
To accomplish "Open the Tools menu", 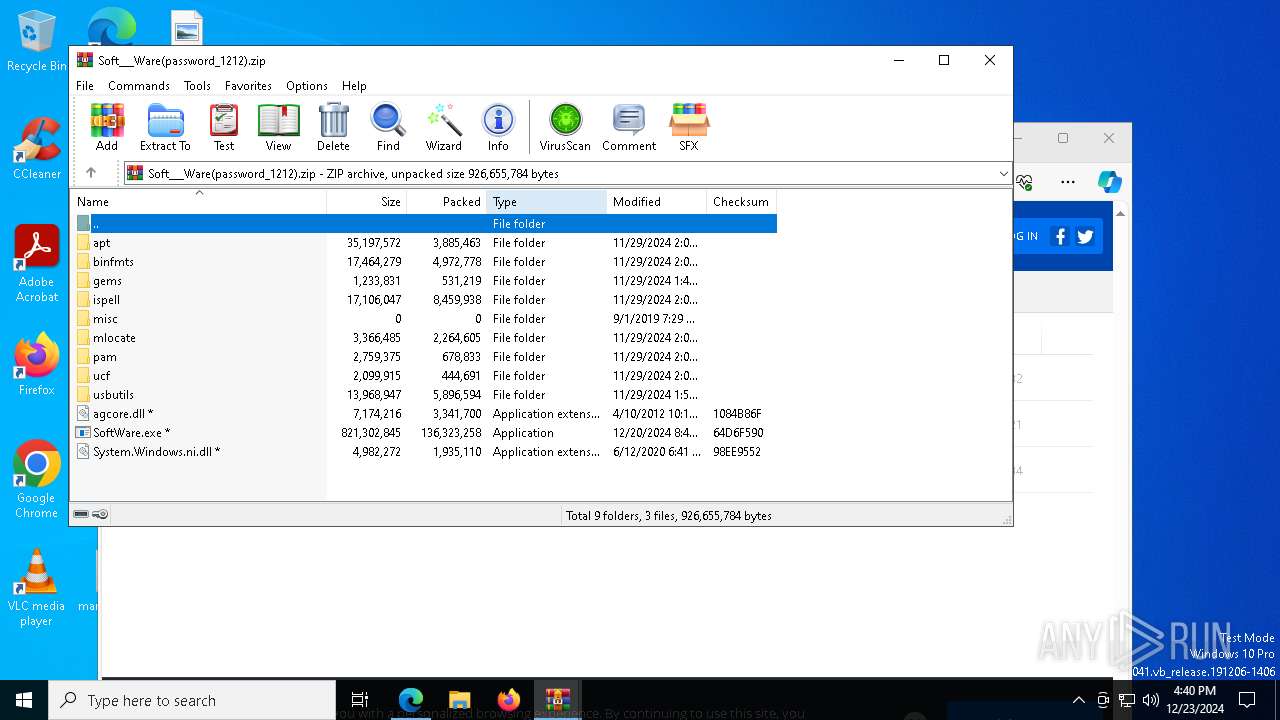I will [x=197, y=86].
